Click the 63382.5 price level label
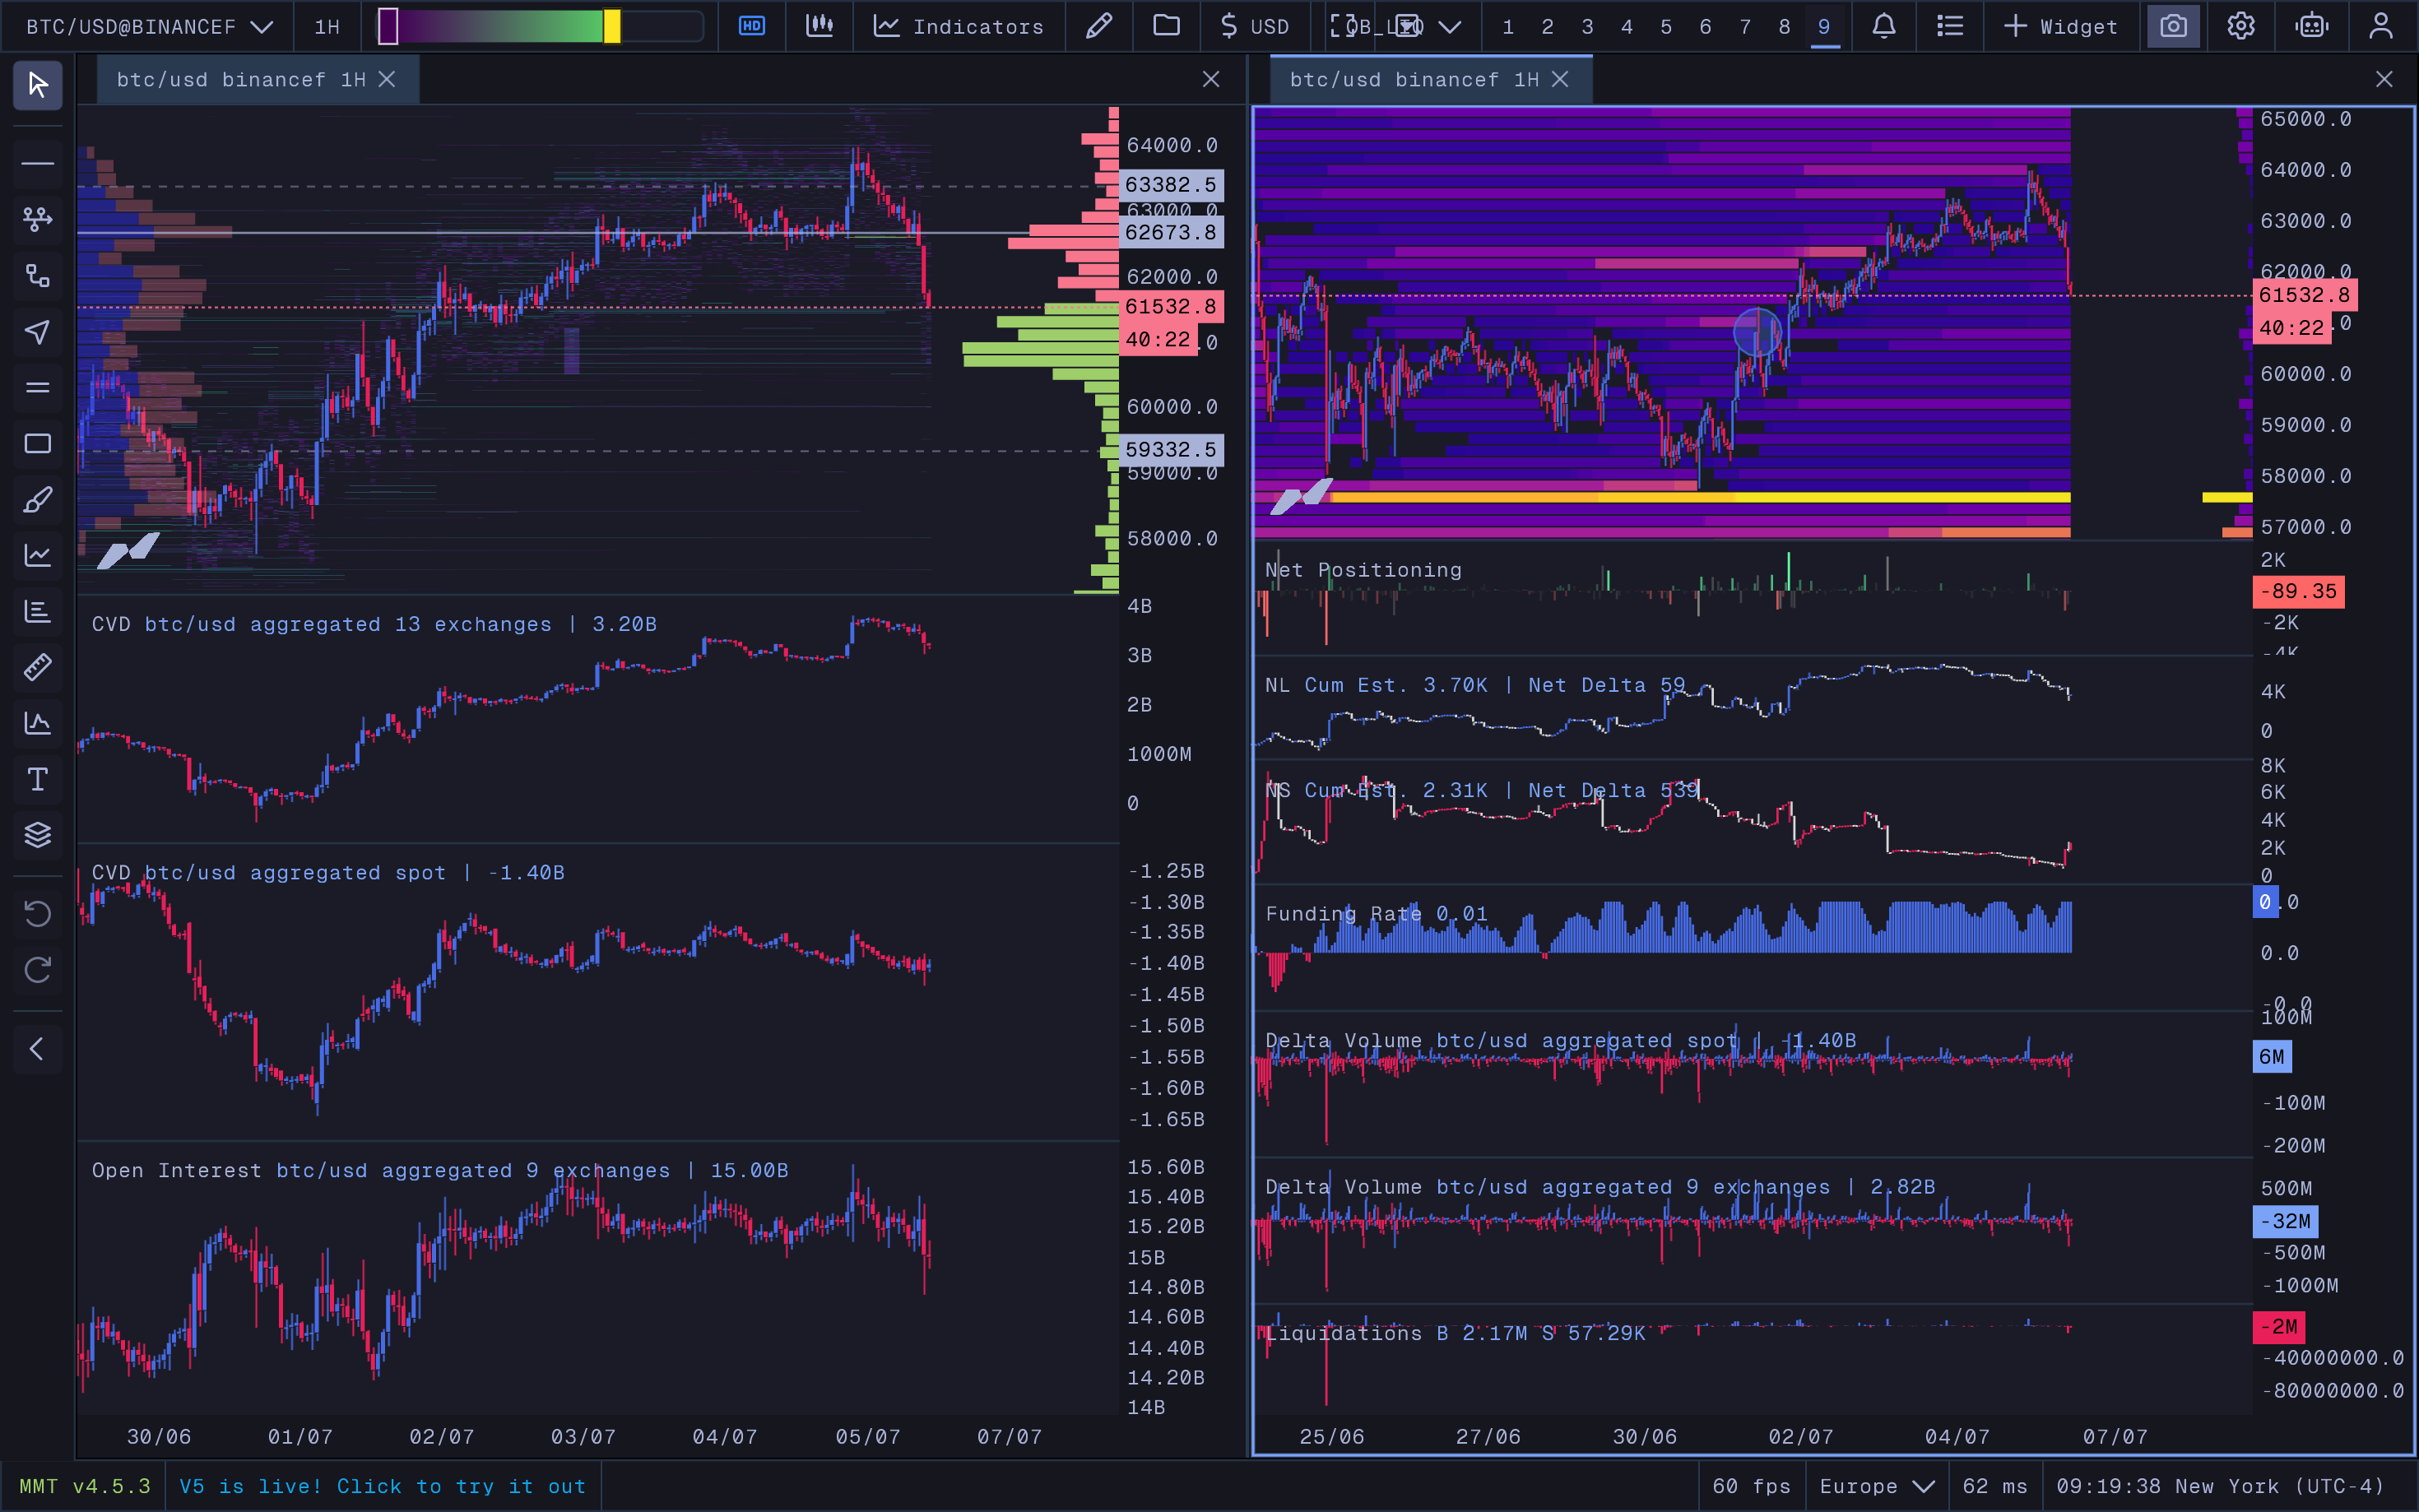 pyautogui.click(x=1171, y=184)
